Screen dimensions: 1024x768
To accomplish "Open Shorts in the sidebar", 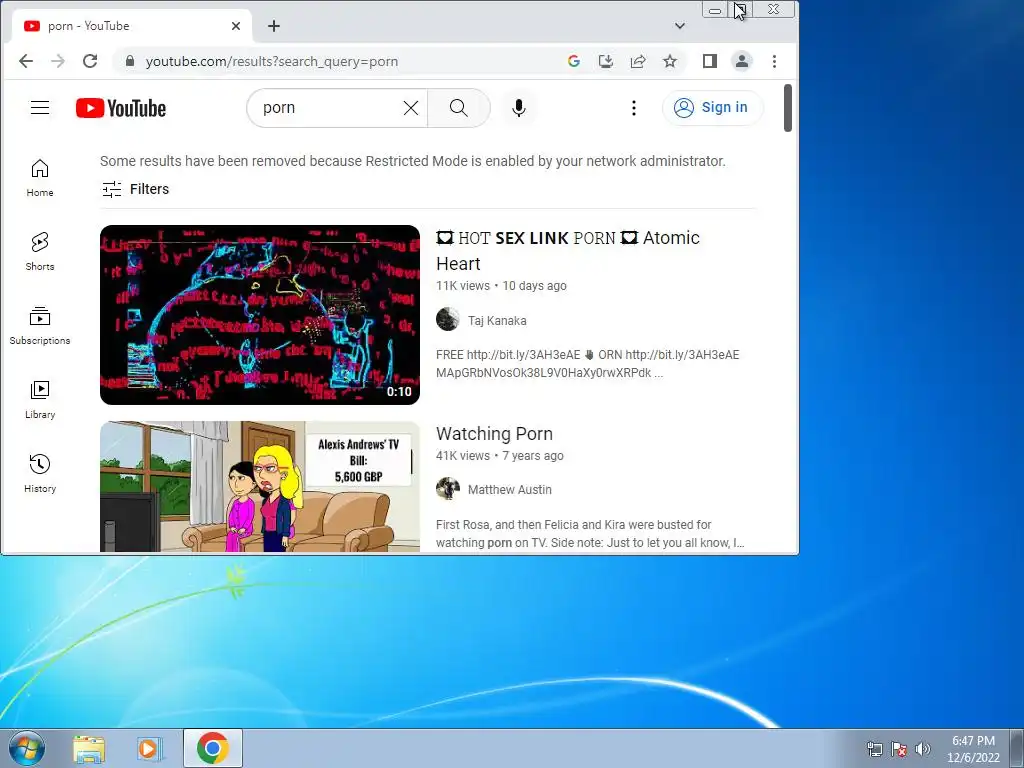I will 40,251.
